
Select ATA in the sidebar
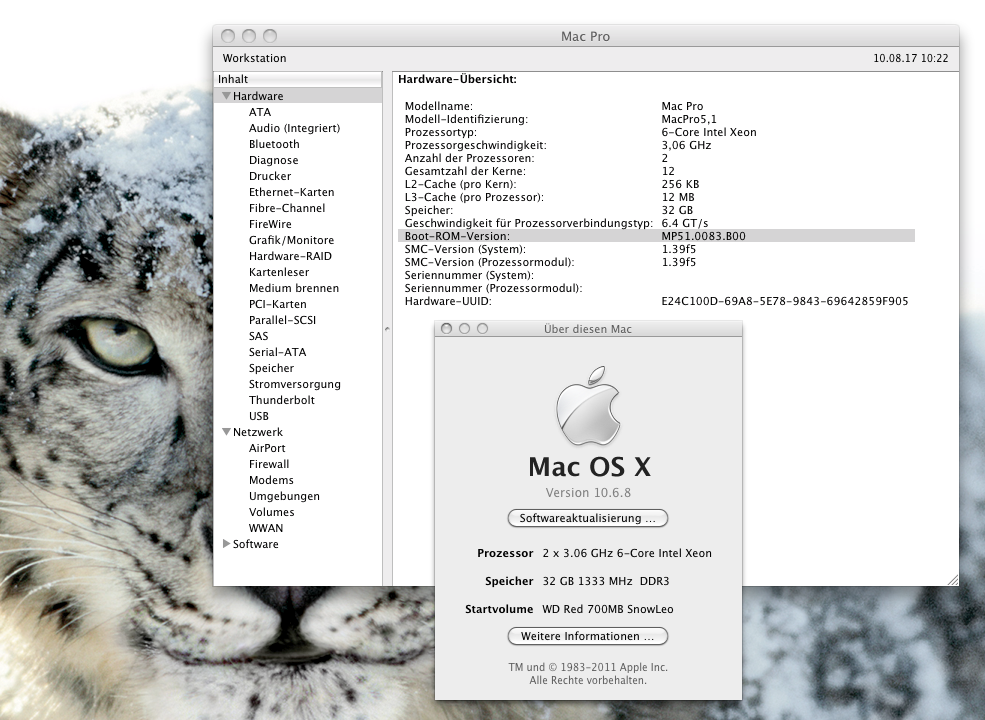pyautogui.click(x=259, y=112)
